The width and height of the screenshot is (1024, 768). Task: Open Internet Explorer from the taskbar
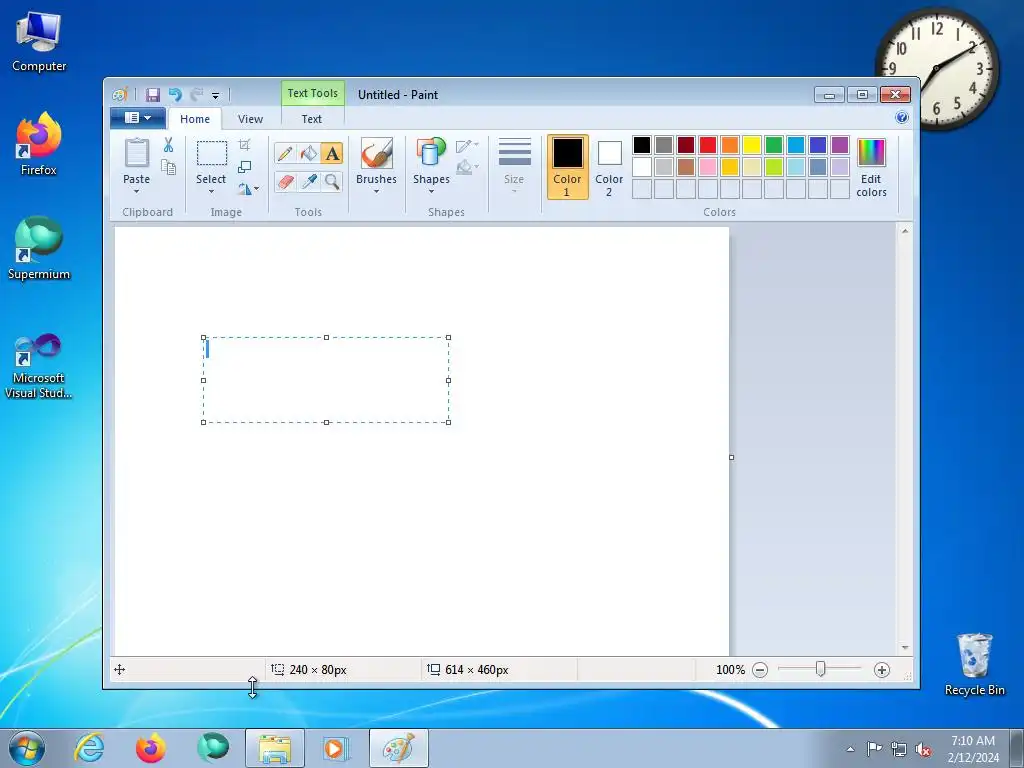pyautogui.click(x=89, y=748)
